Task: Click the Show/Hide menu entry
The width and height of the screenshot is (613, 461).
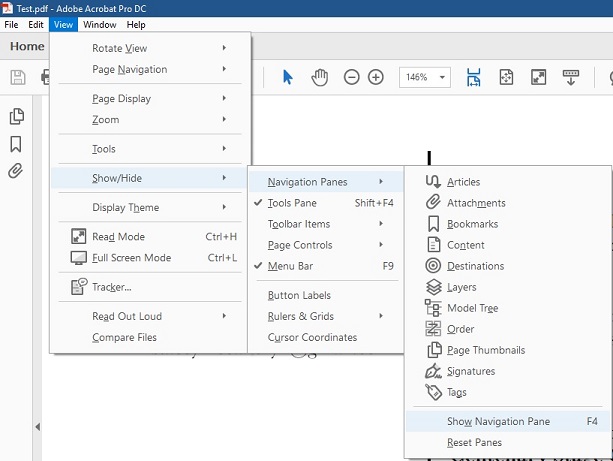Action: point(150,178)
